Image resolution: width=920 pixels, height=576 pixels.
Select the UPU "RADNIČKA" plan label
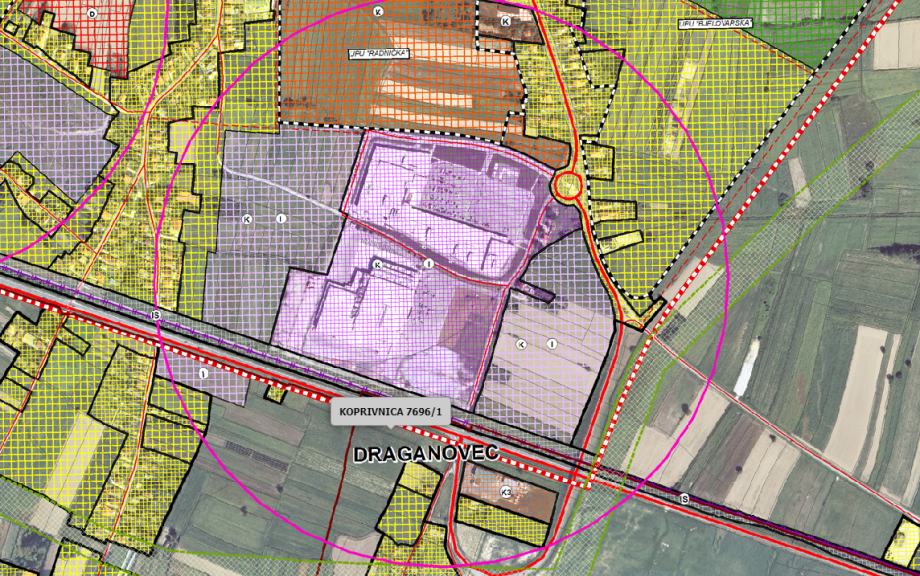tap(378, 54)
